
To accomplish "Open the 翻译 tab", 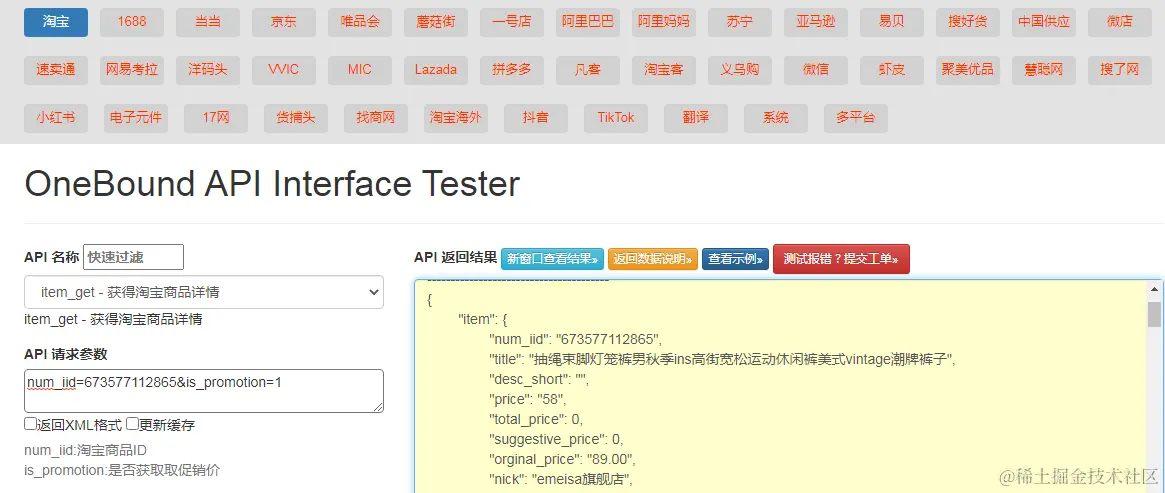I will [x=696, y=118].
